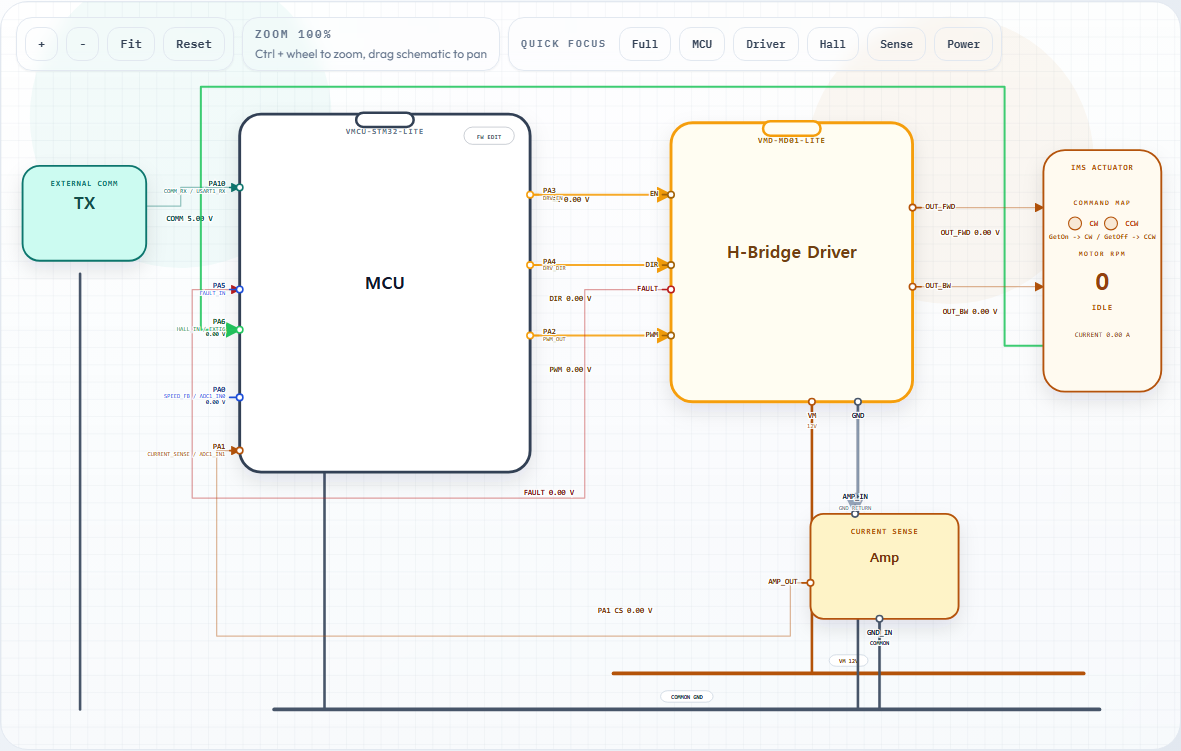Click the PA0 speed feedback pin
1181x751 pixels.
240,397
